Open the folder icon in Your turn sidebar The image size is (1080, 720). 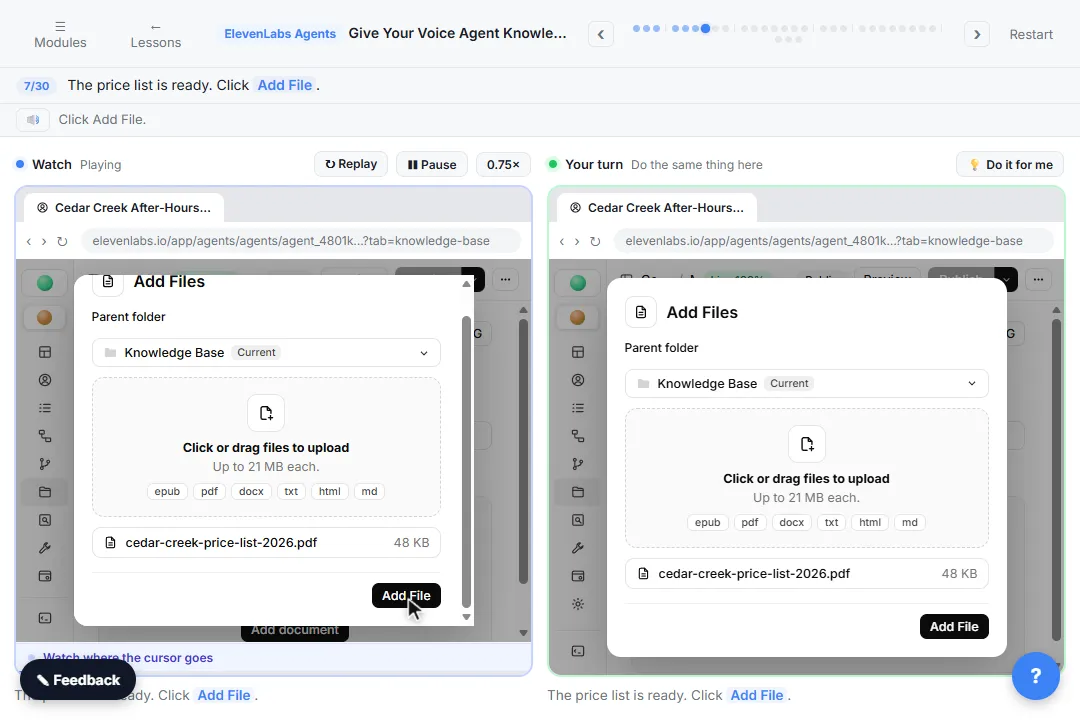coord(578,492)
